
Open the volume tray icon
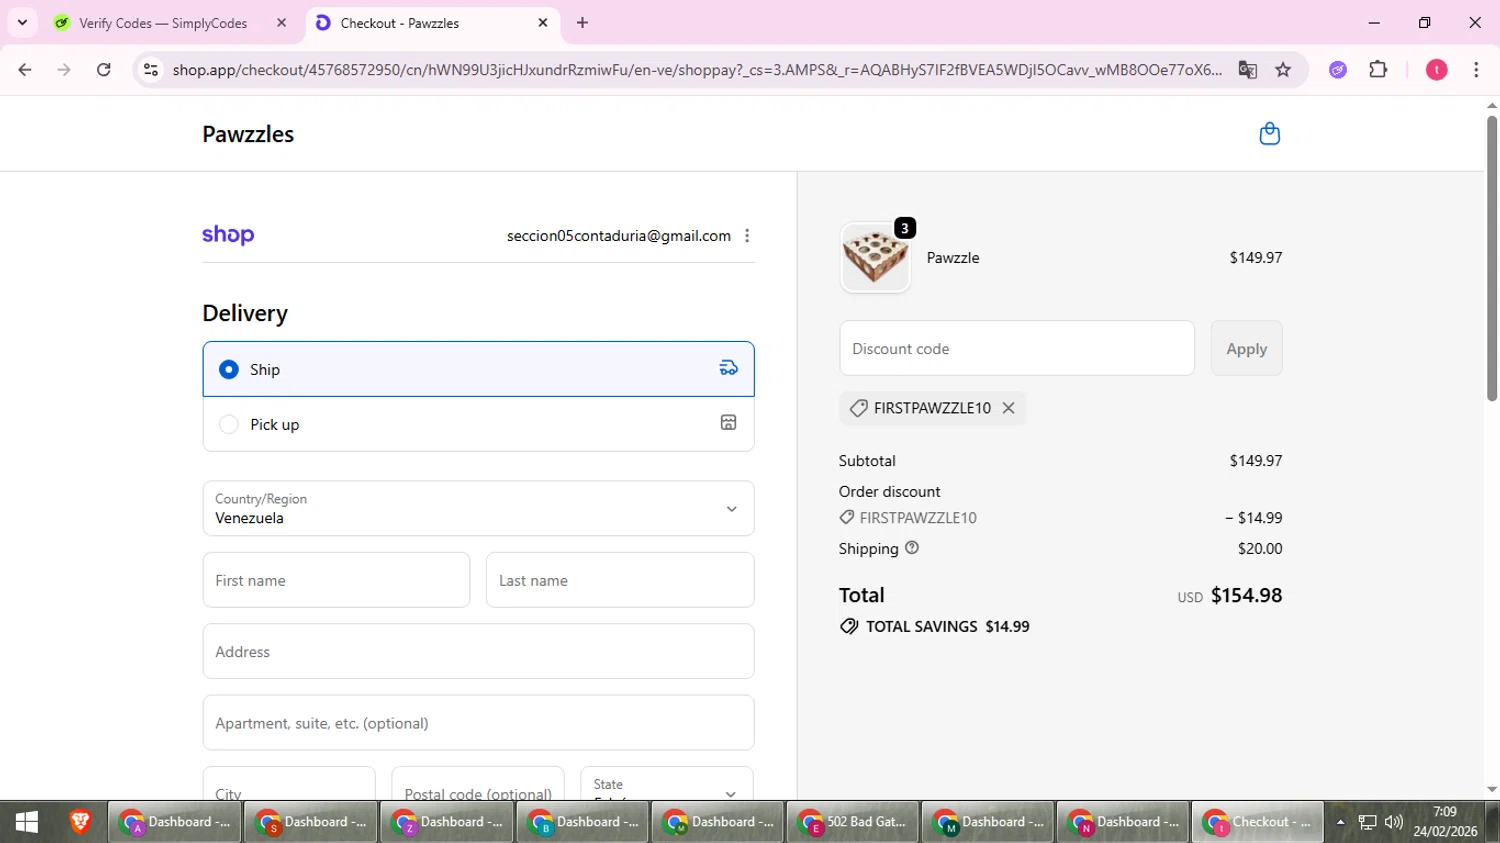pyautogui.click(x=1393, y=822)
